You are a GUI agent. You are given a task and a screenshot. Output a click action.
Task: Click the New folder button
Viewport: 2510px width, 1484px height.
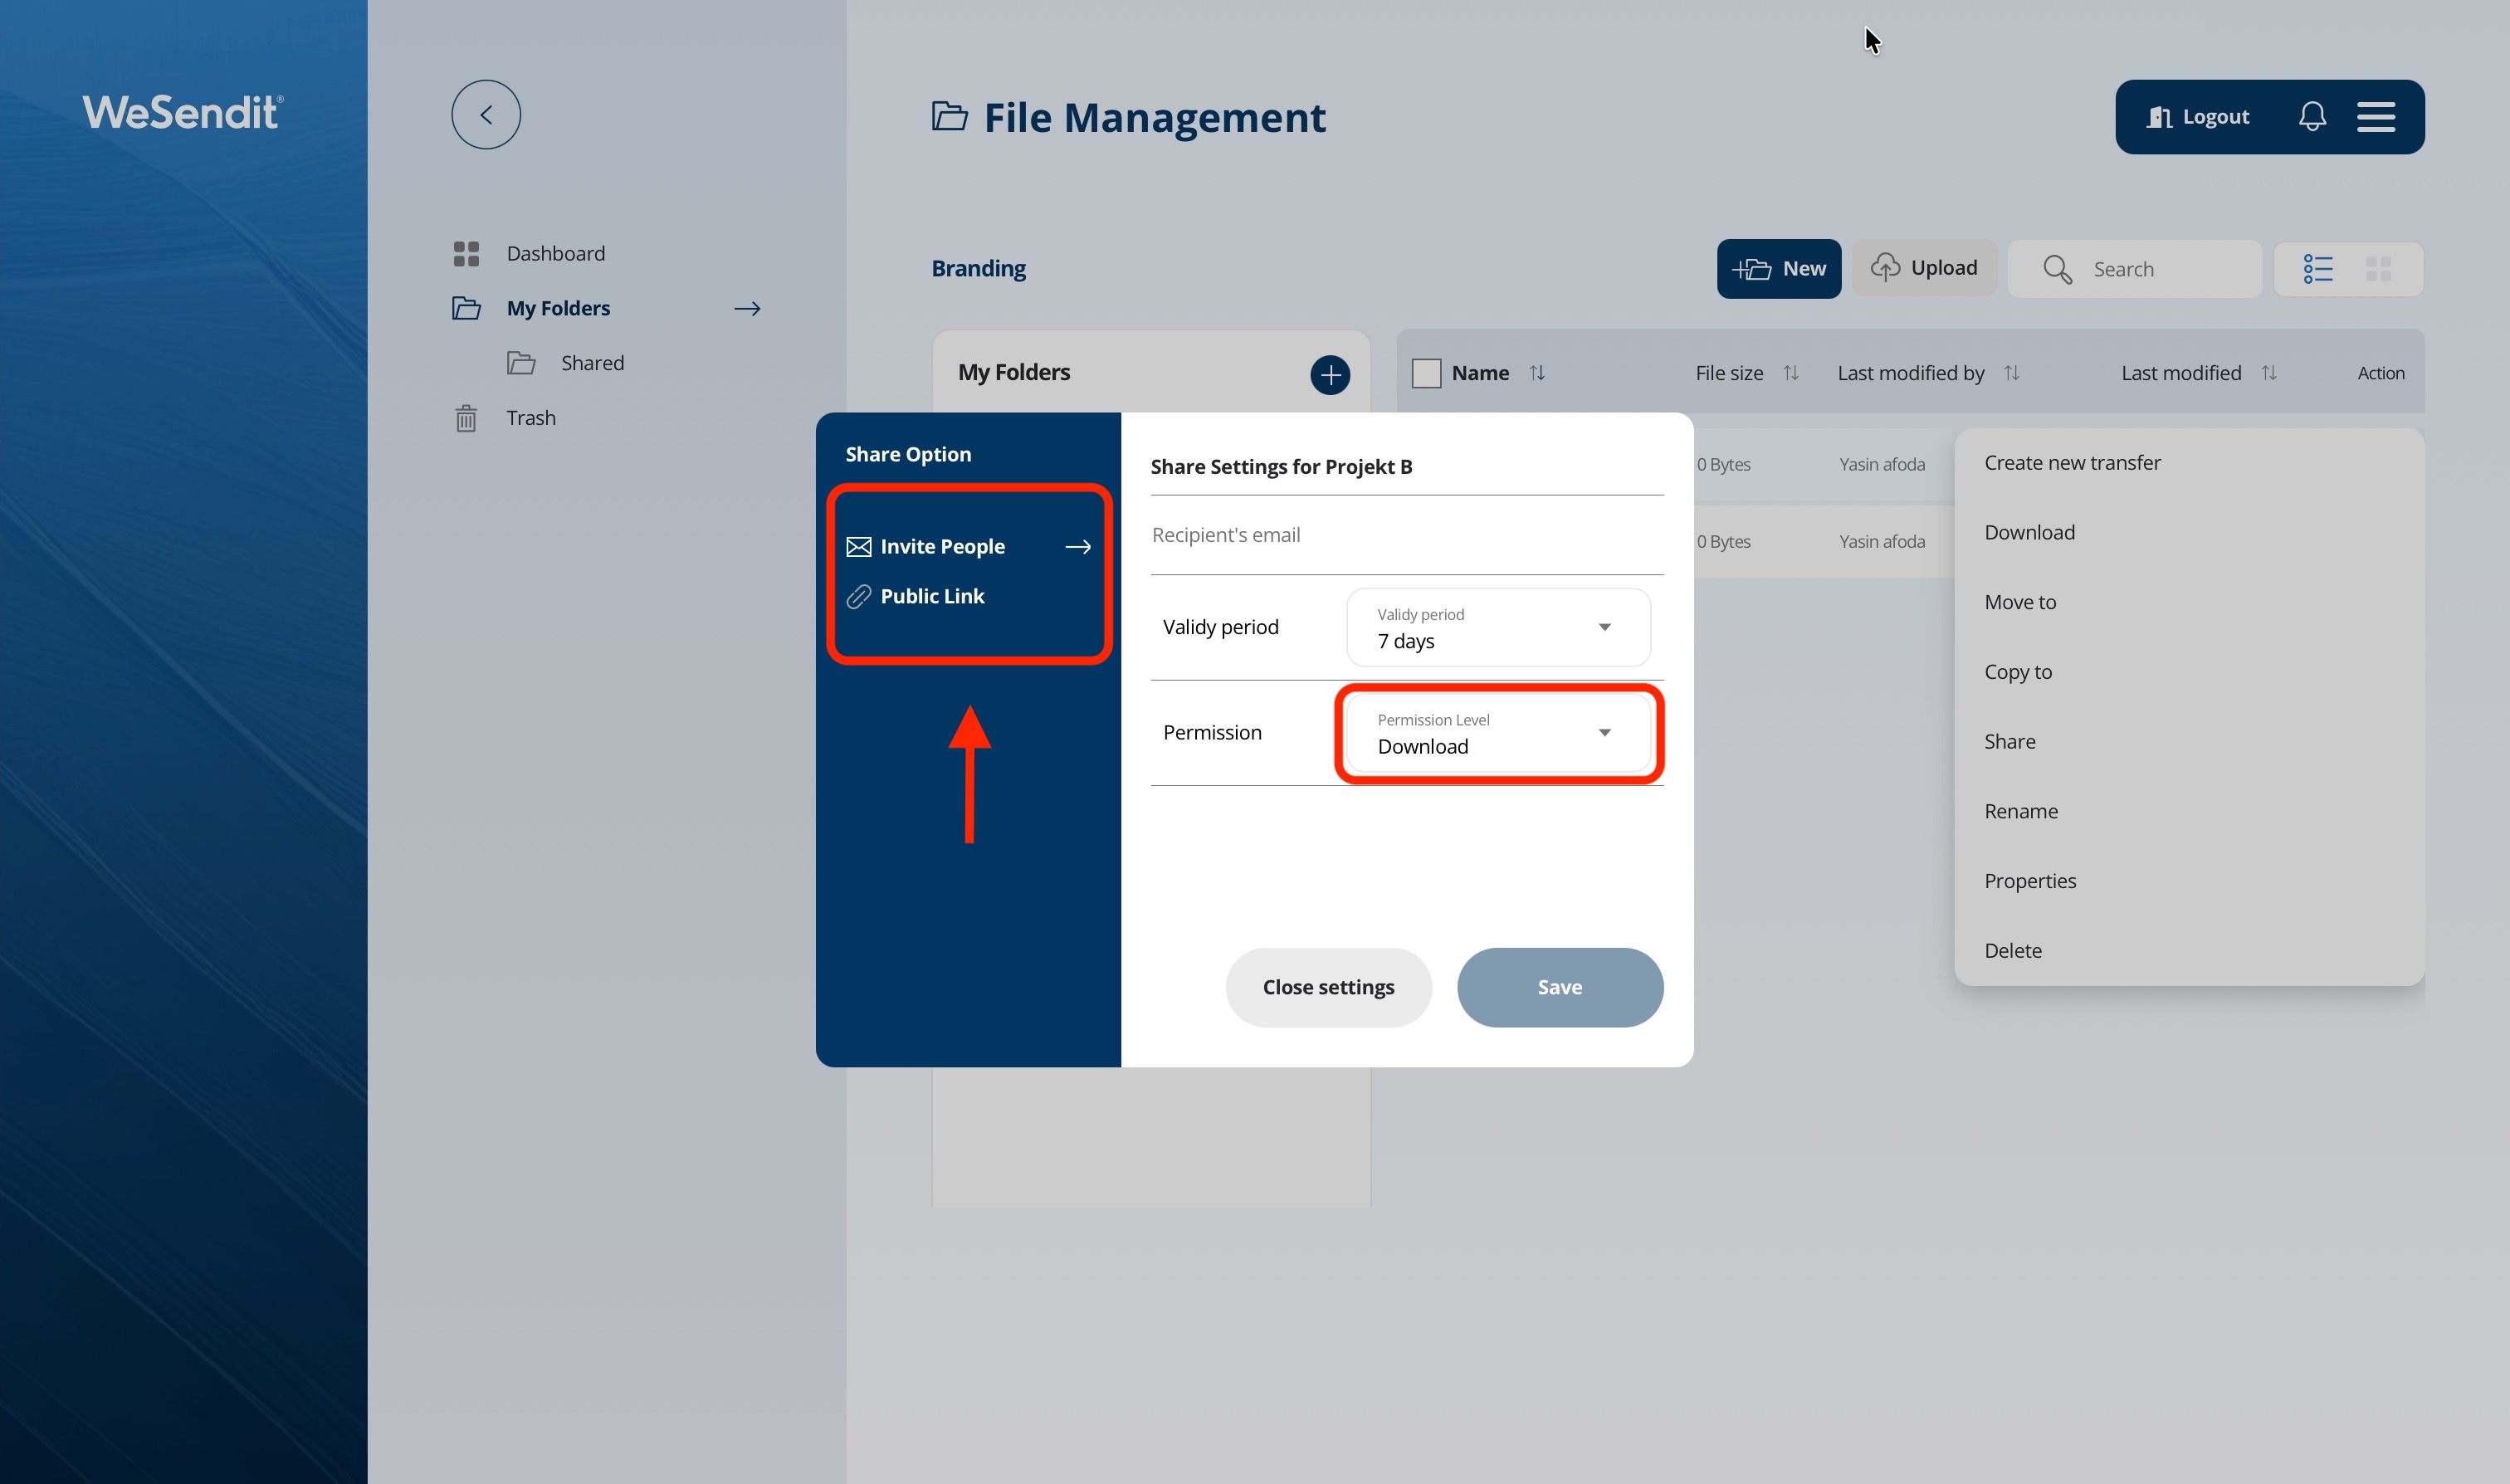tap(1778, 269)
